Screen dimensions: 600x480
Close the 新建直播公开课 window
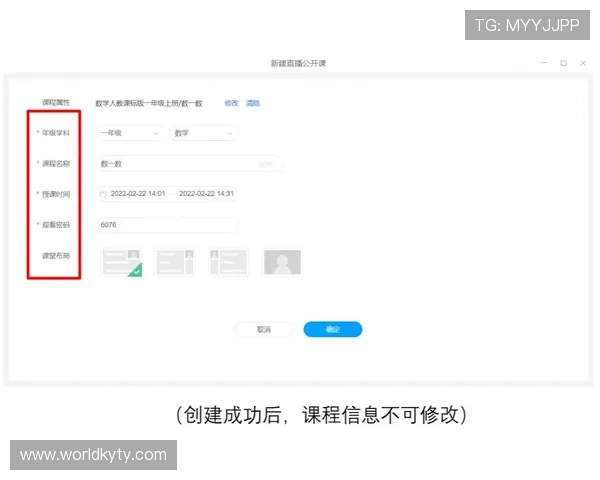pyautogui.click(x=583, y=63)
